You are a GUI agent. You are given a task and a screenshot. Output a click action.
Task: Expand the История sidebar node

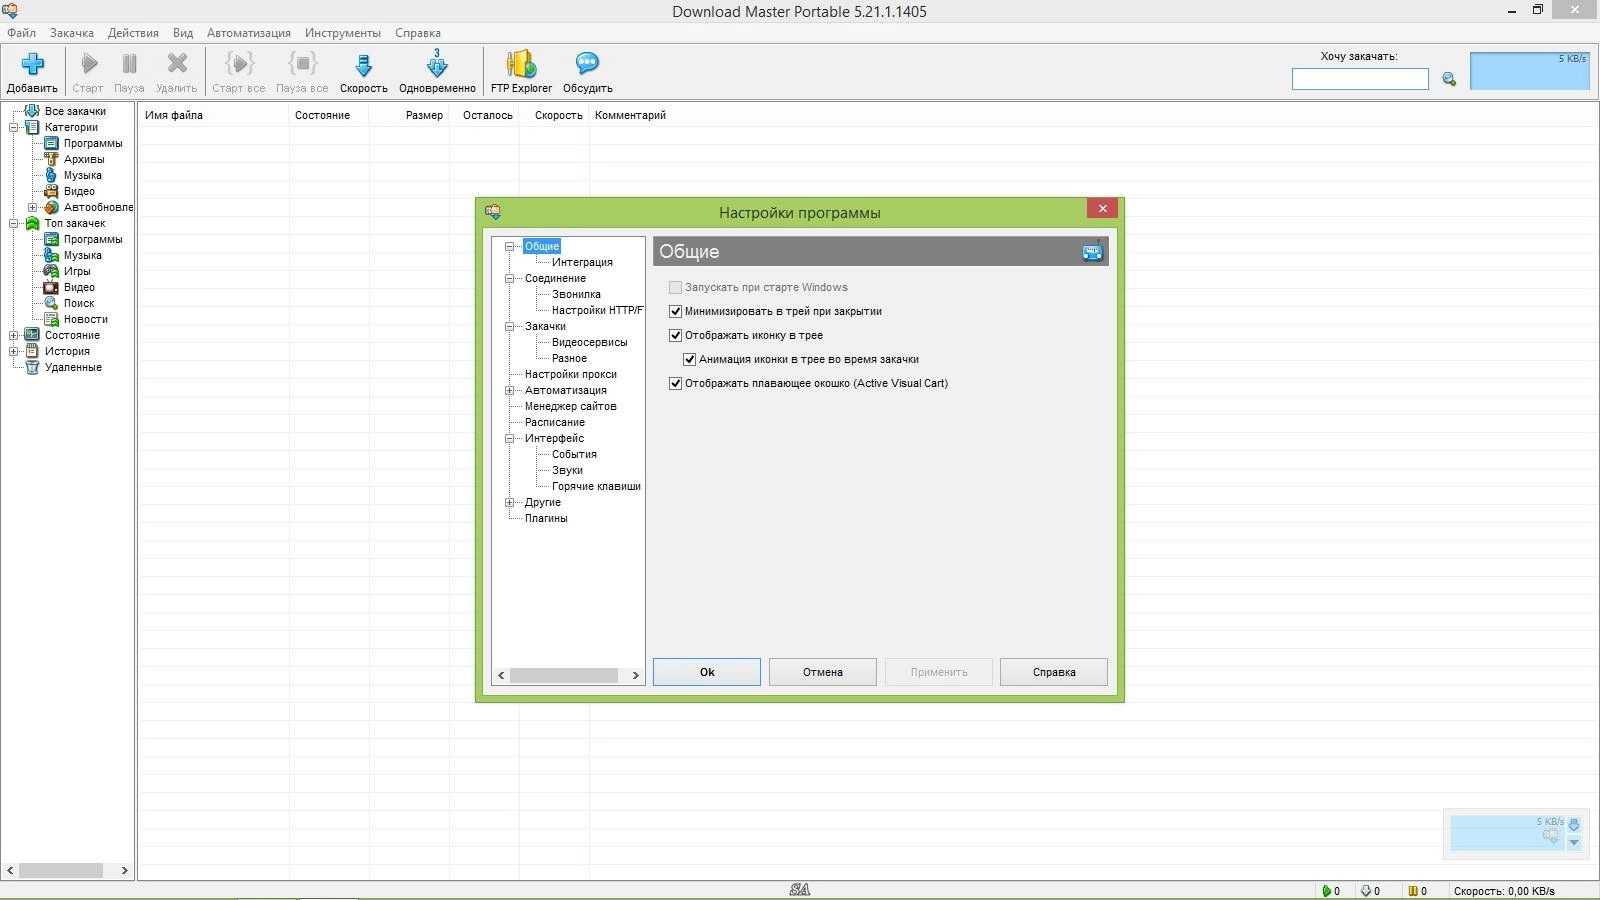[14, 351]
